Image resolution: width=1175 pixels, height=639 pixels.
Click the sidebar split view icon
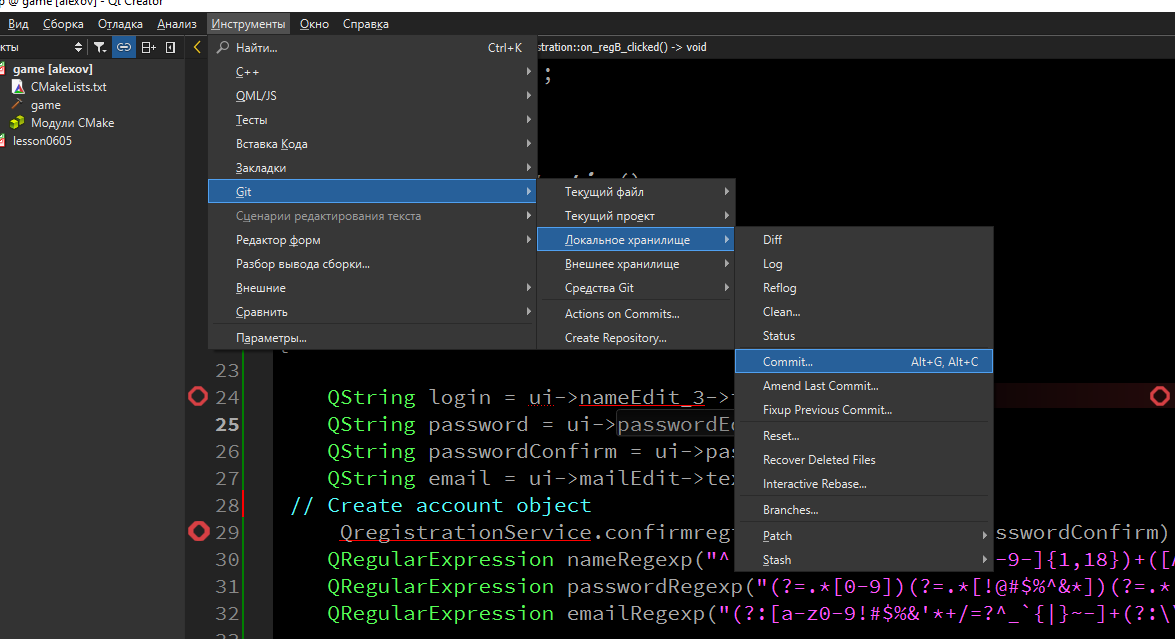pyautogui.click(x=170, y=47)
